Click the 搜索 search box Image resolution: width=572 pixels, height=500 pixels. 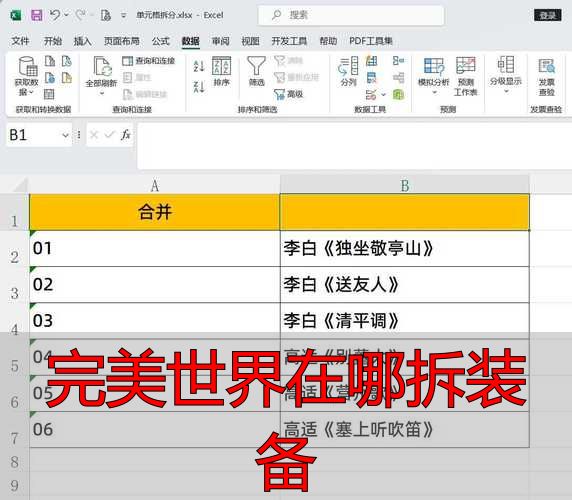pyautogui.click(x=351, y=15)
